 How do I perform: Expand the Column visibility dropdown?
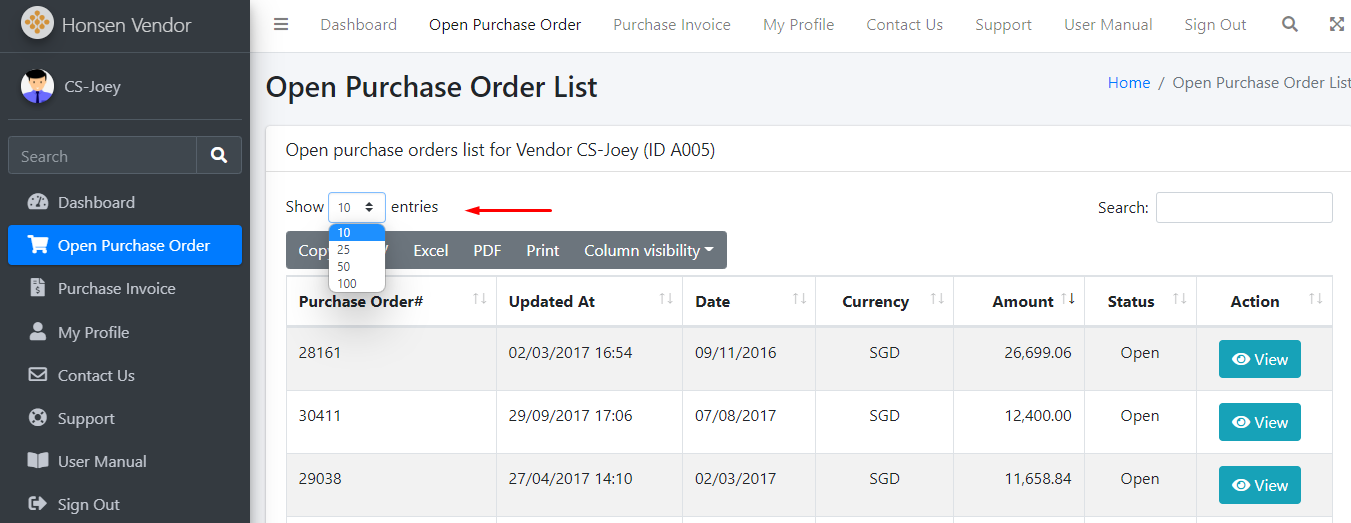tap(648, 250)
